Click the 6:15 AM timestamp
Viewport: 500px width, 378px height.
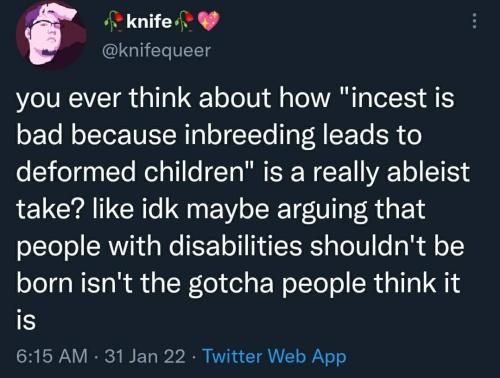(52, 356)
